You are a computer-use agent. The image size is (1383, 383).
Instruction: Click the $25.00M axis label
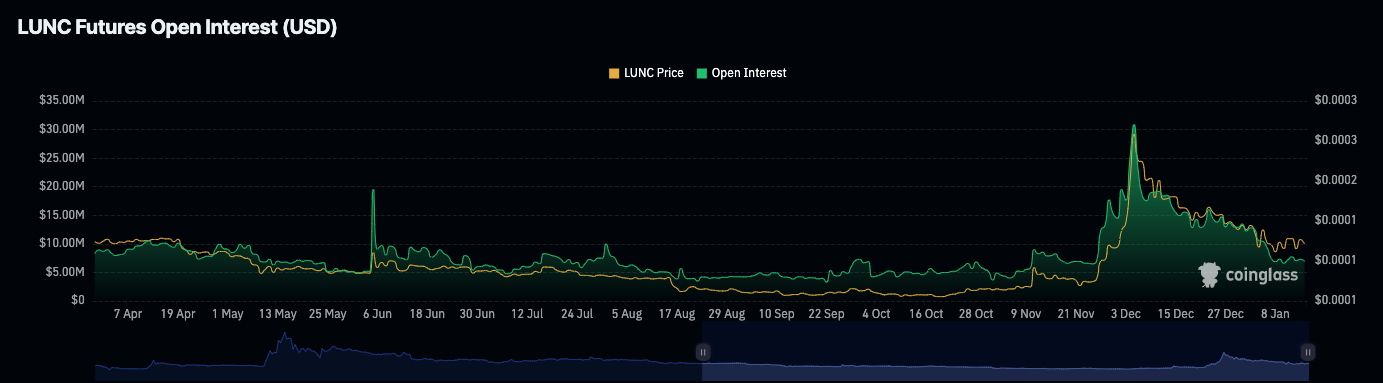tap(61, 158)
